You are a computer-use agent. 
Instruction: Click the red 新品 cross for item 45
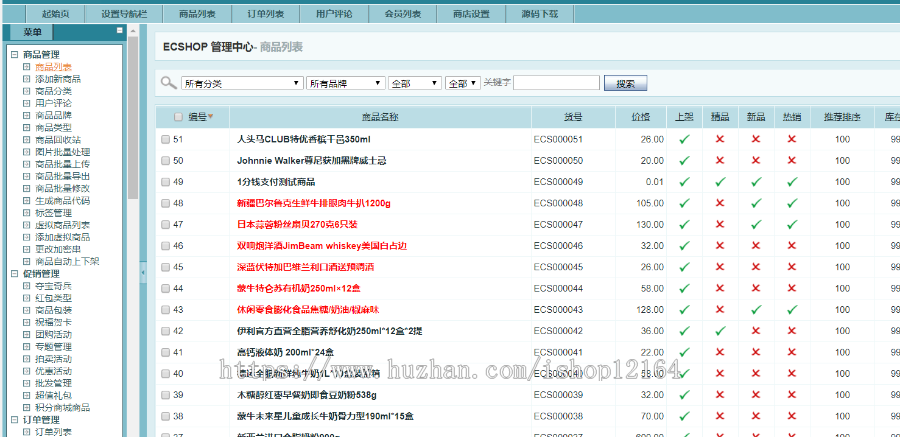coord(756,266)
